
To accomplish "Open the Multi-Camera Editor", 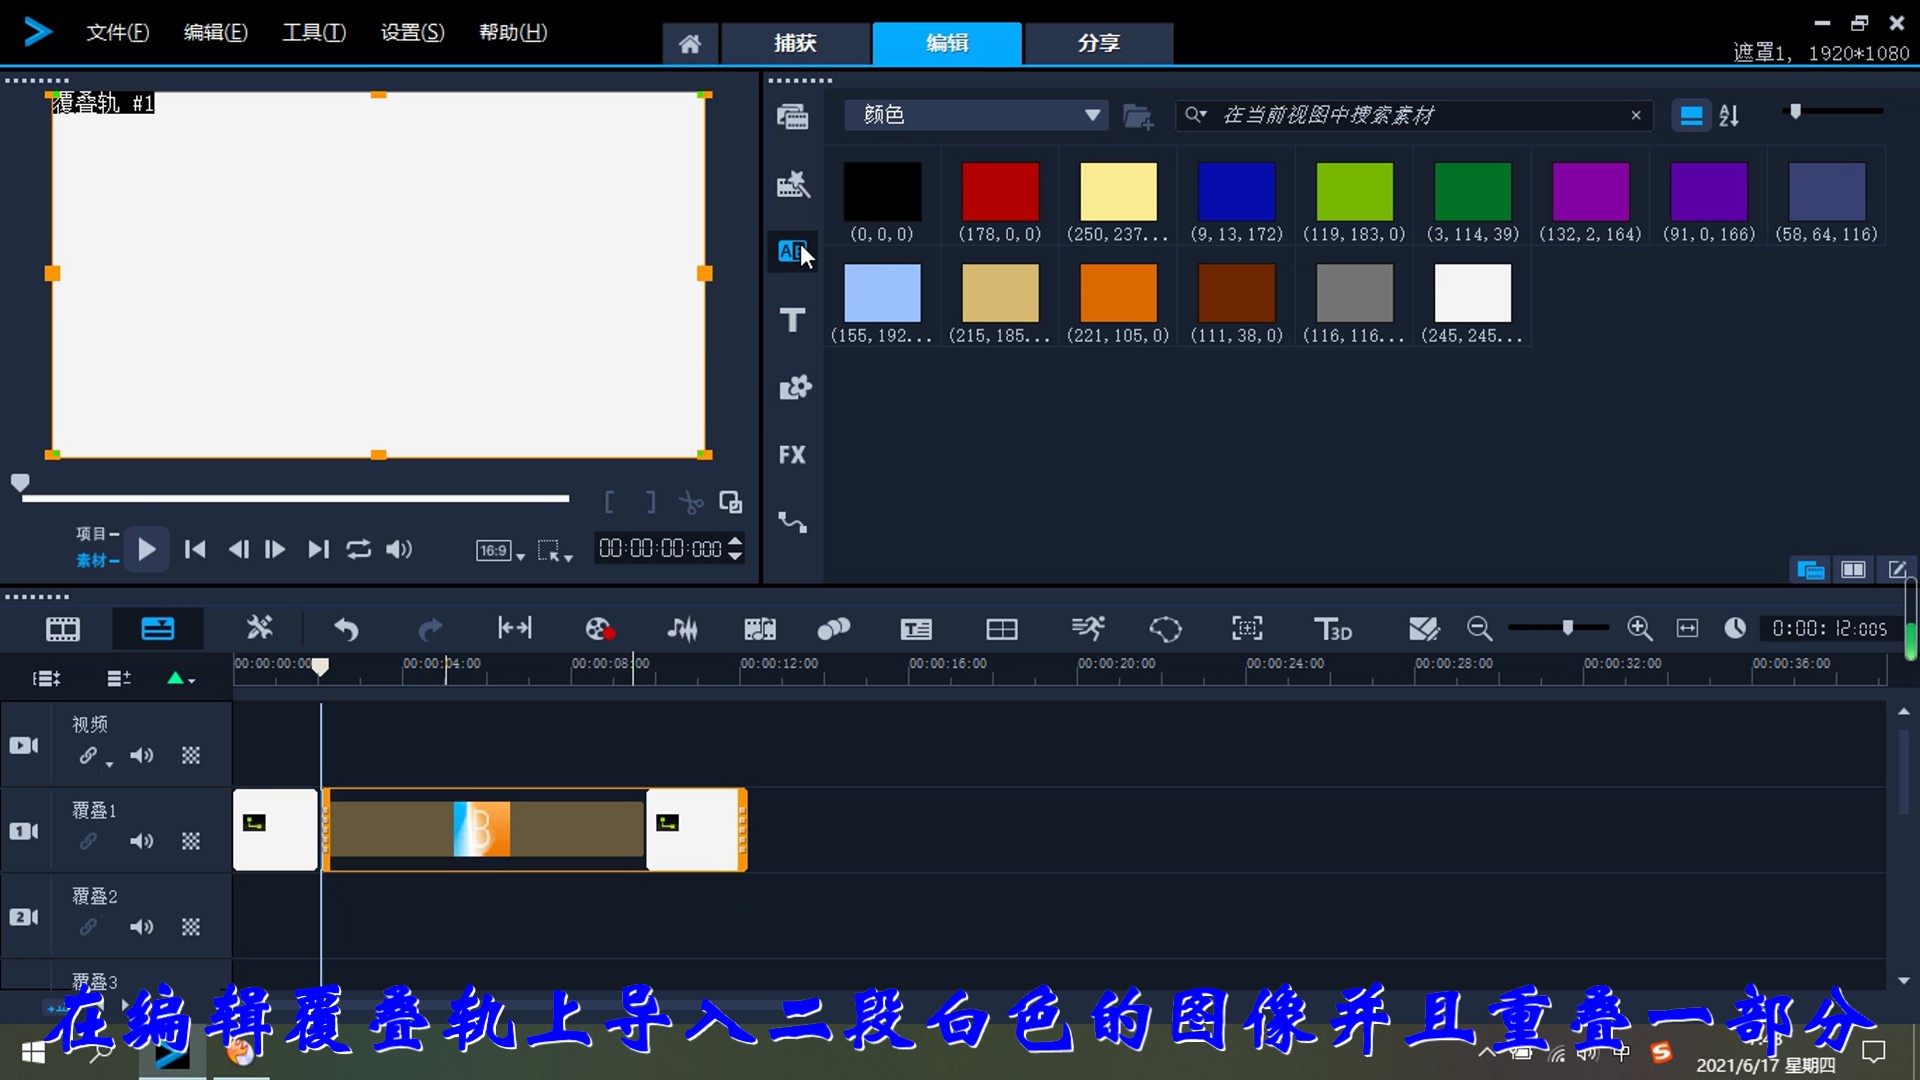I will [x=1001, y=629].
